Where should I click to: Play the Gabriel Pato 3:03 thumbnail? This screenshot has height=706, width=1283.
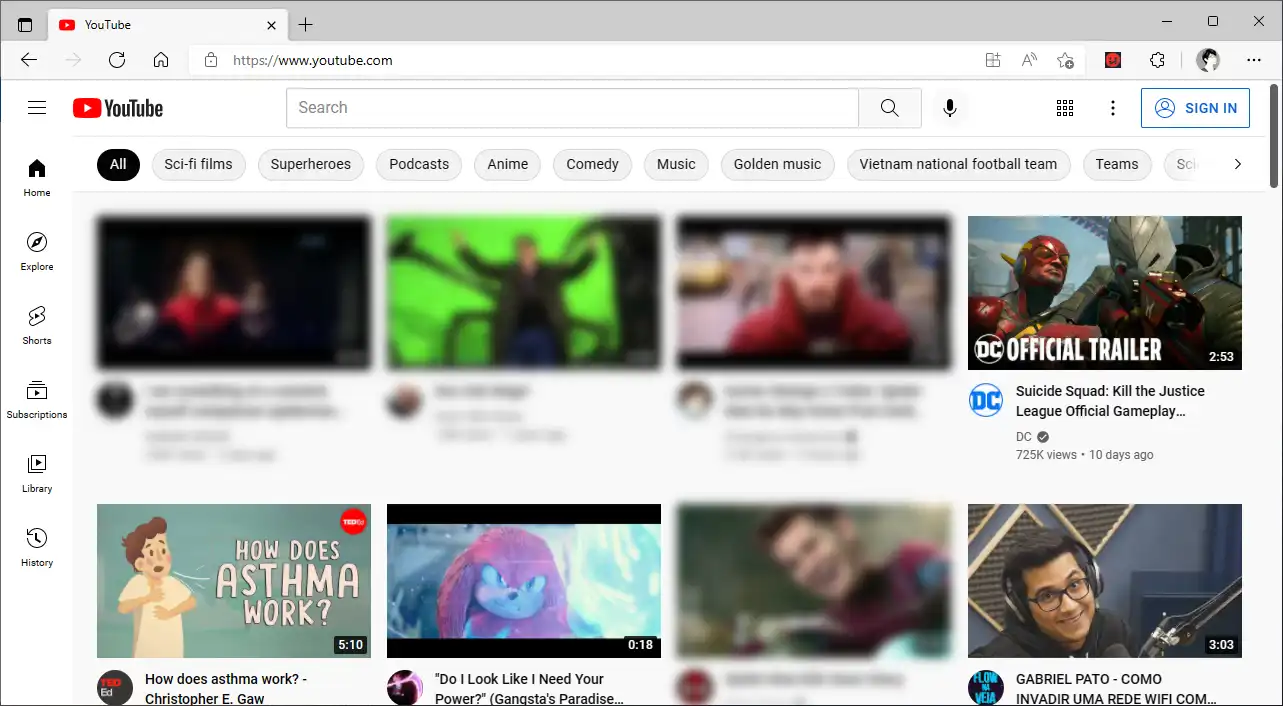1105,581
